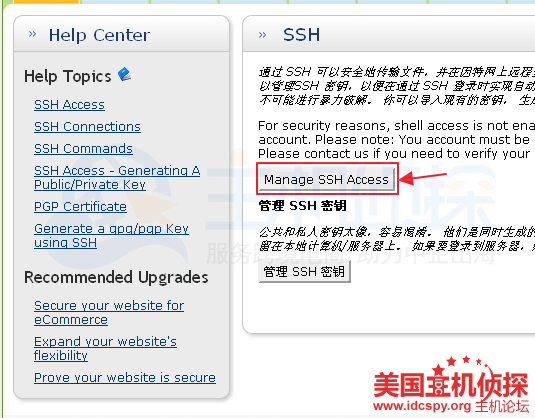Open the SSH Connections help topic

click(x=87, y=127)
